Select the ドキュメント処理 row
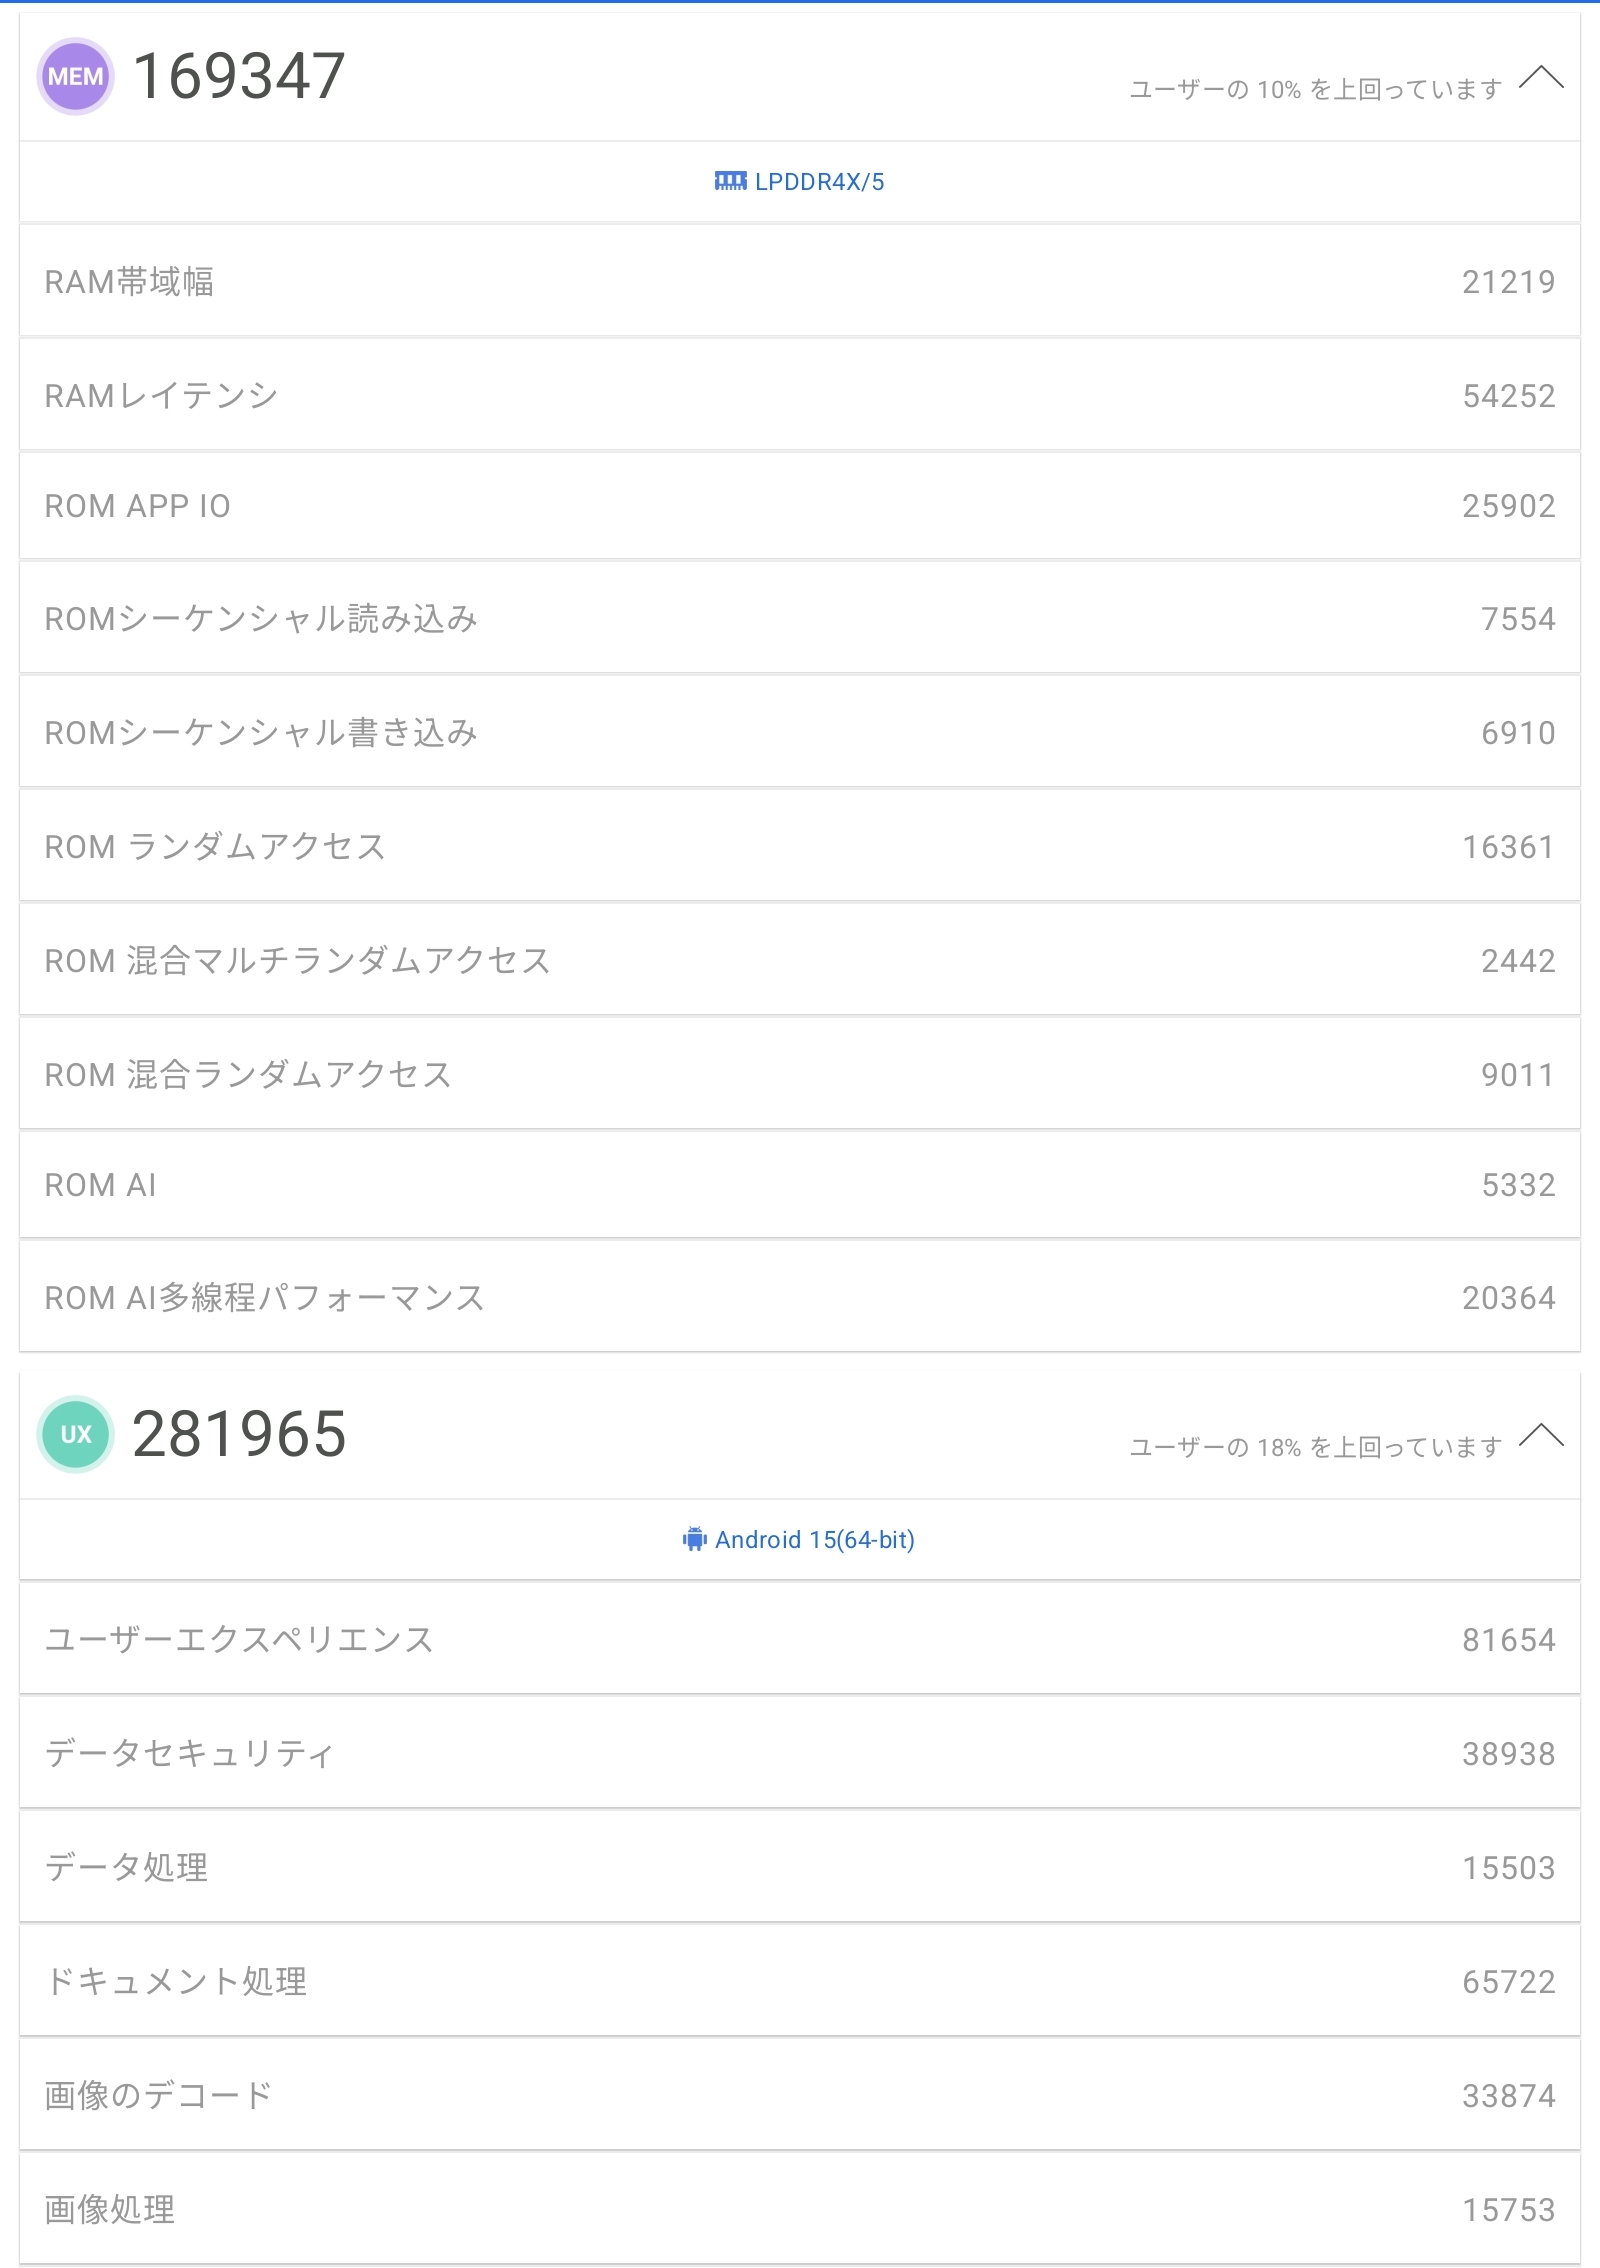The height and width of the screenshot is (2268, 1600). click(800, 1982)
